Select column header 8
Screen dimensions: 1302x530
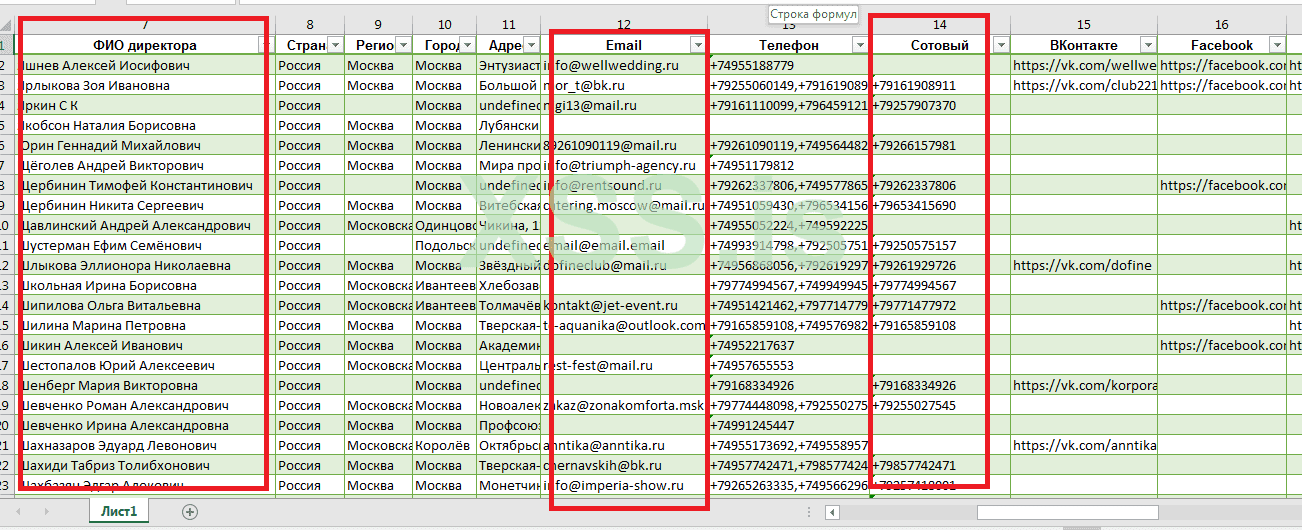coord(309,24)
